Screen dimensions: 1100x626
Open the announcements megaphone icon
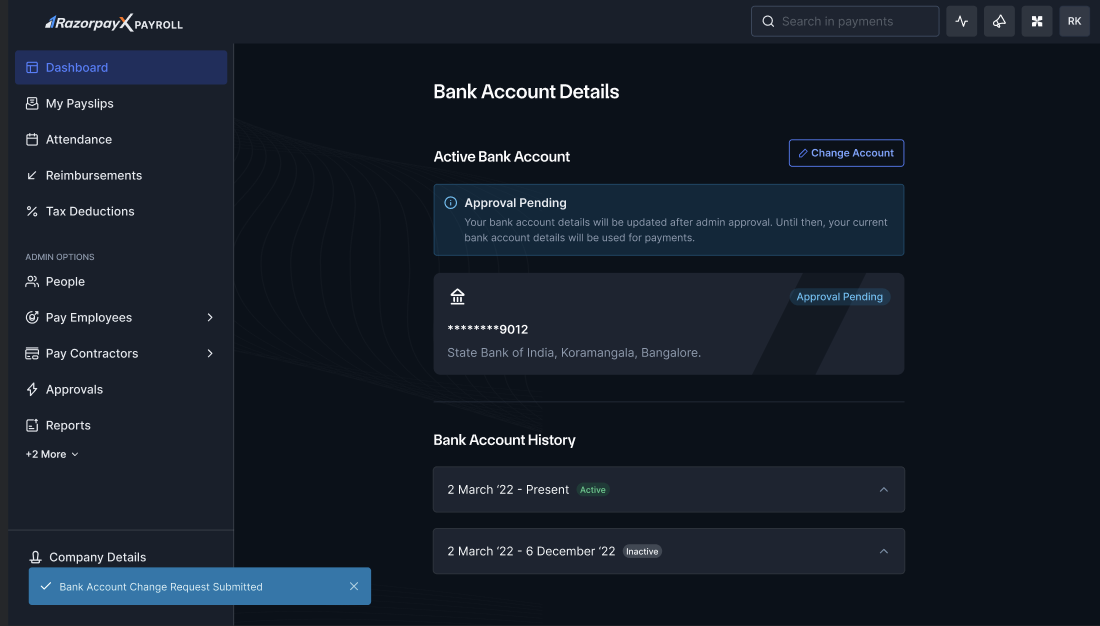click(x=999, y=21)
